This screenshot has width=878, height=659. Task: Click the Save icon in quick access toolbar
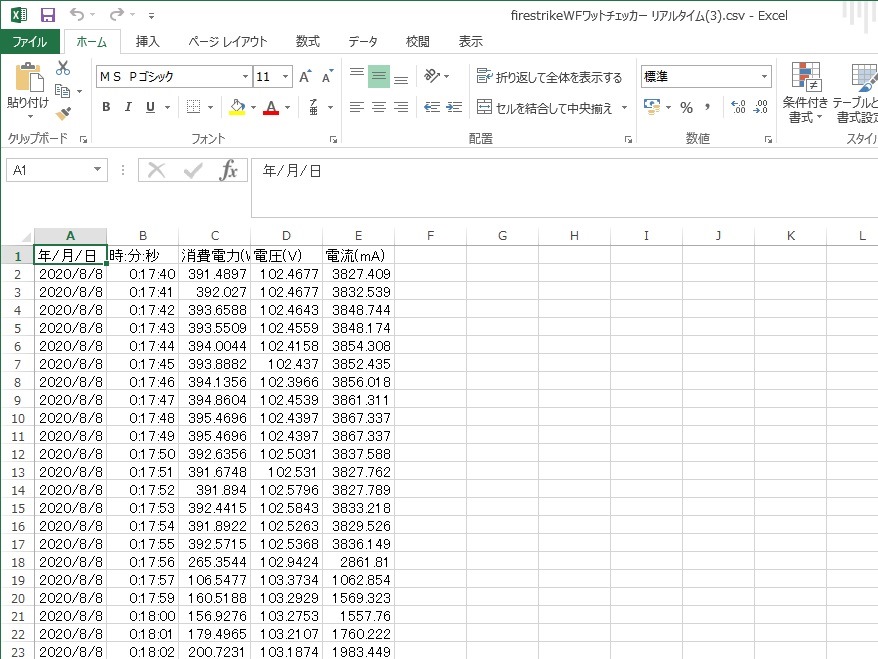click(47, 15)
